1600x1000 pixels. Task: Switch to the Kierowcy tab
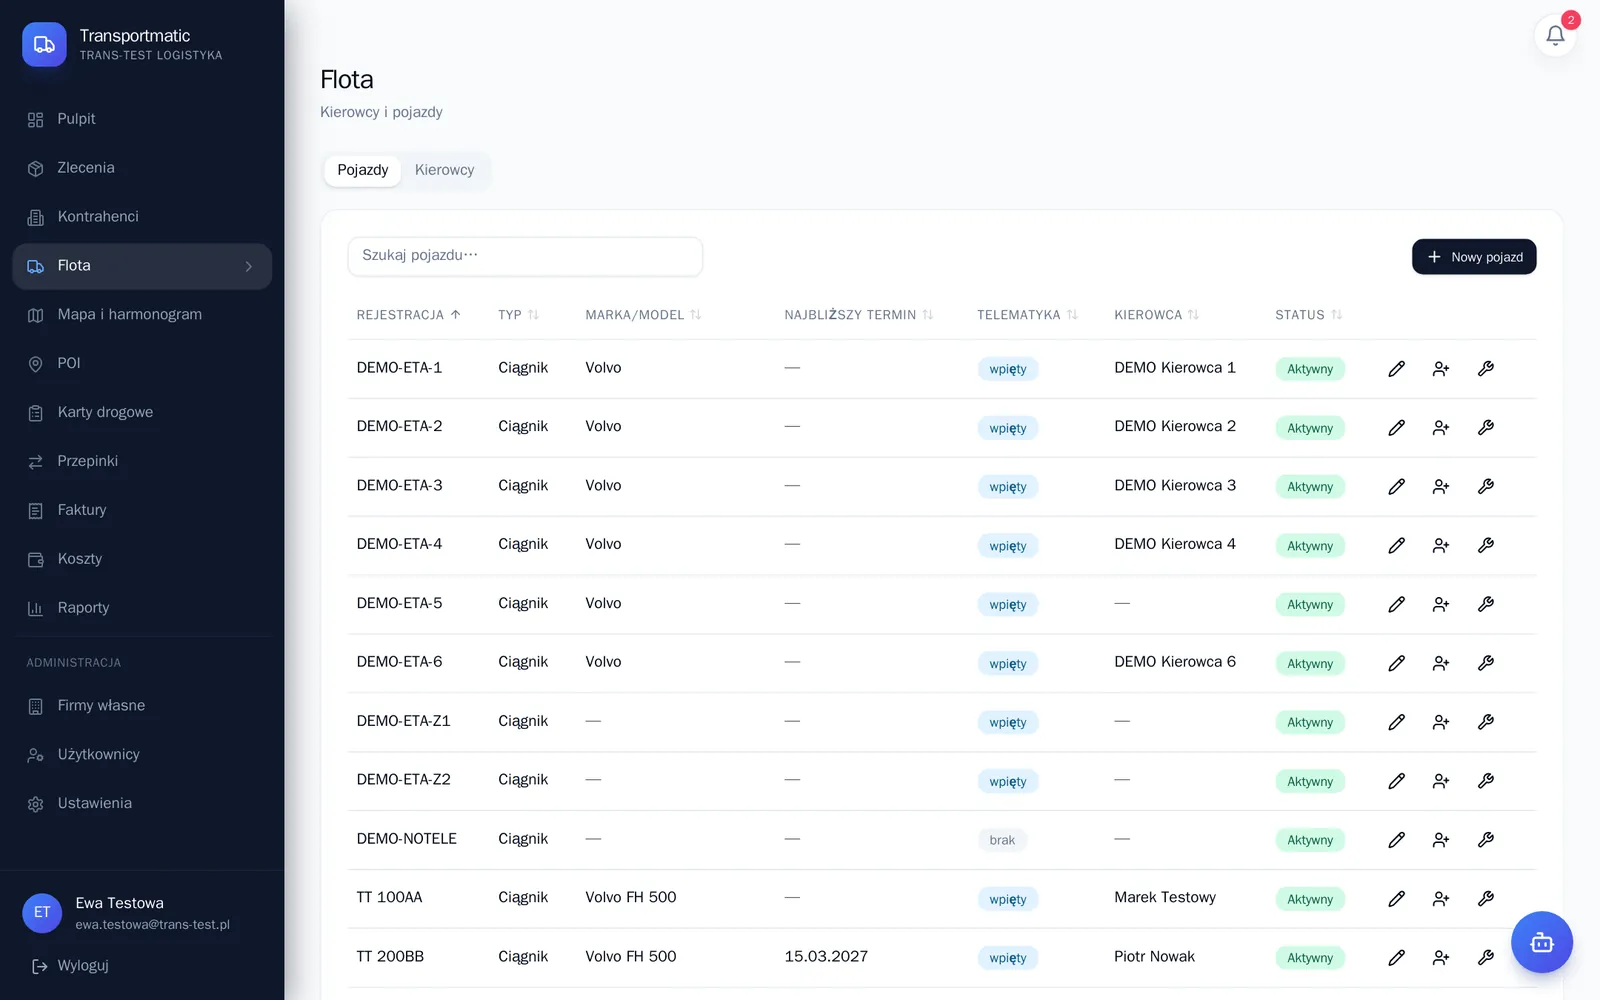[445, 170]
